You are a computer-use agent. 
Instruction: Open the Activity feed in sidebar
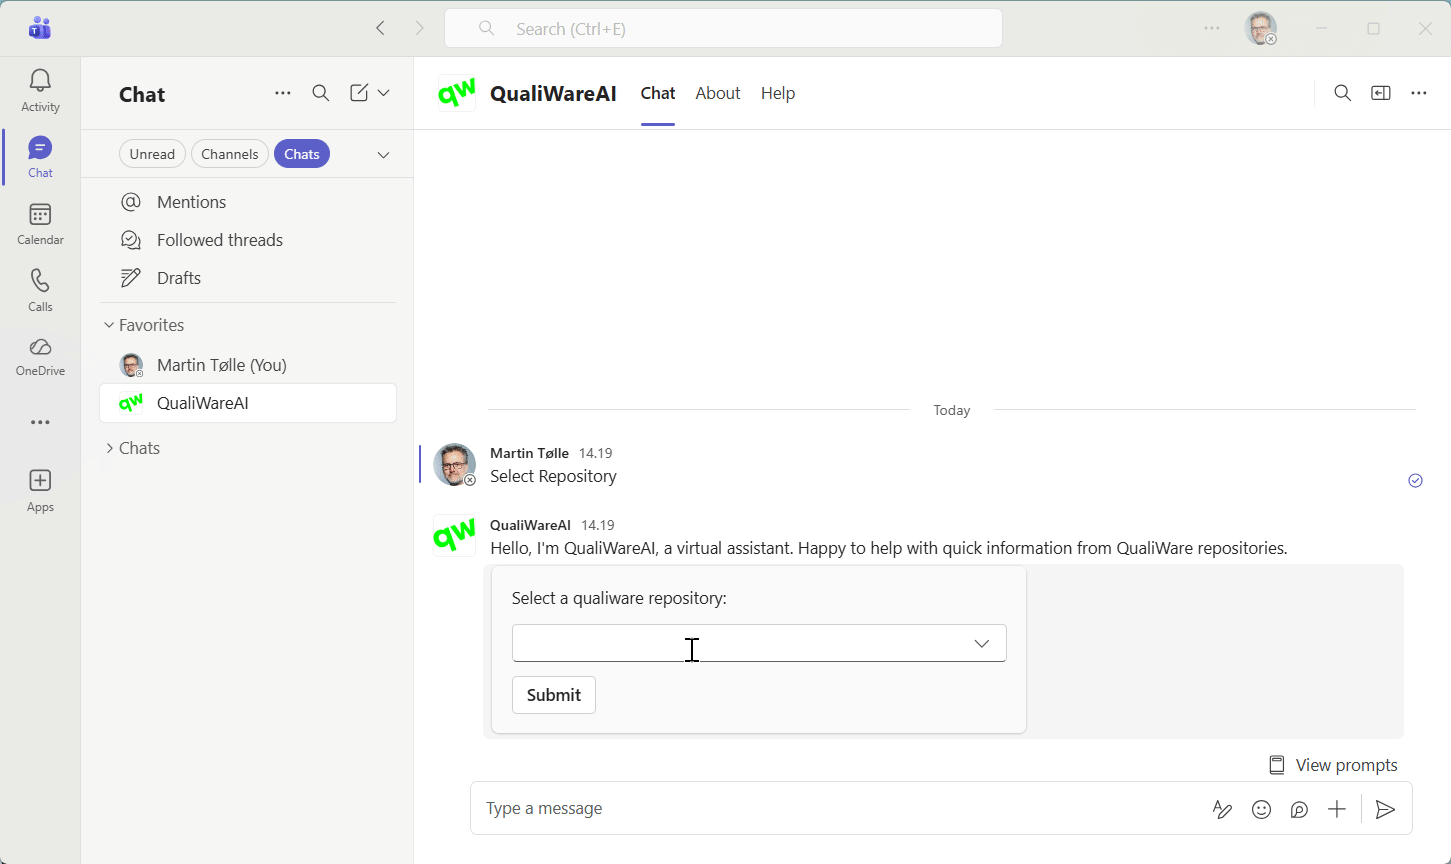(40, 90)
